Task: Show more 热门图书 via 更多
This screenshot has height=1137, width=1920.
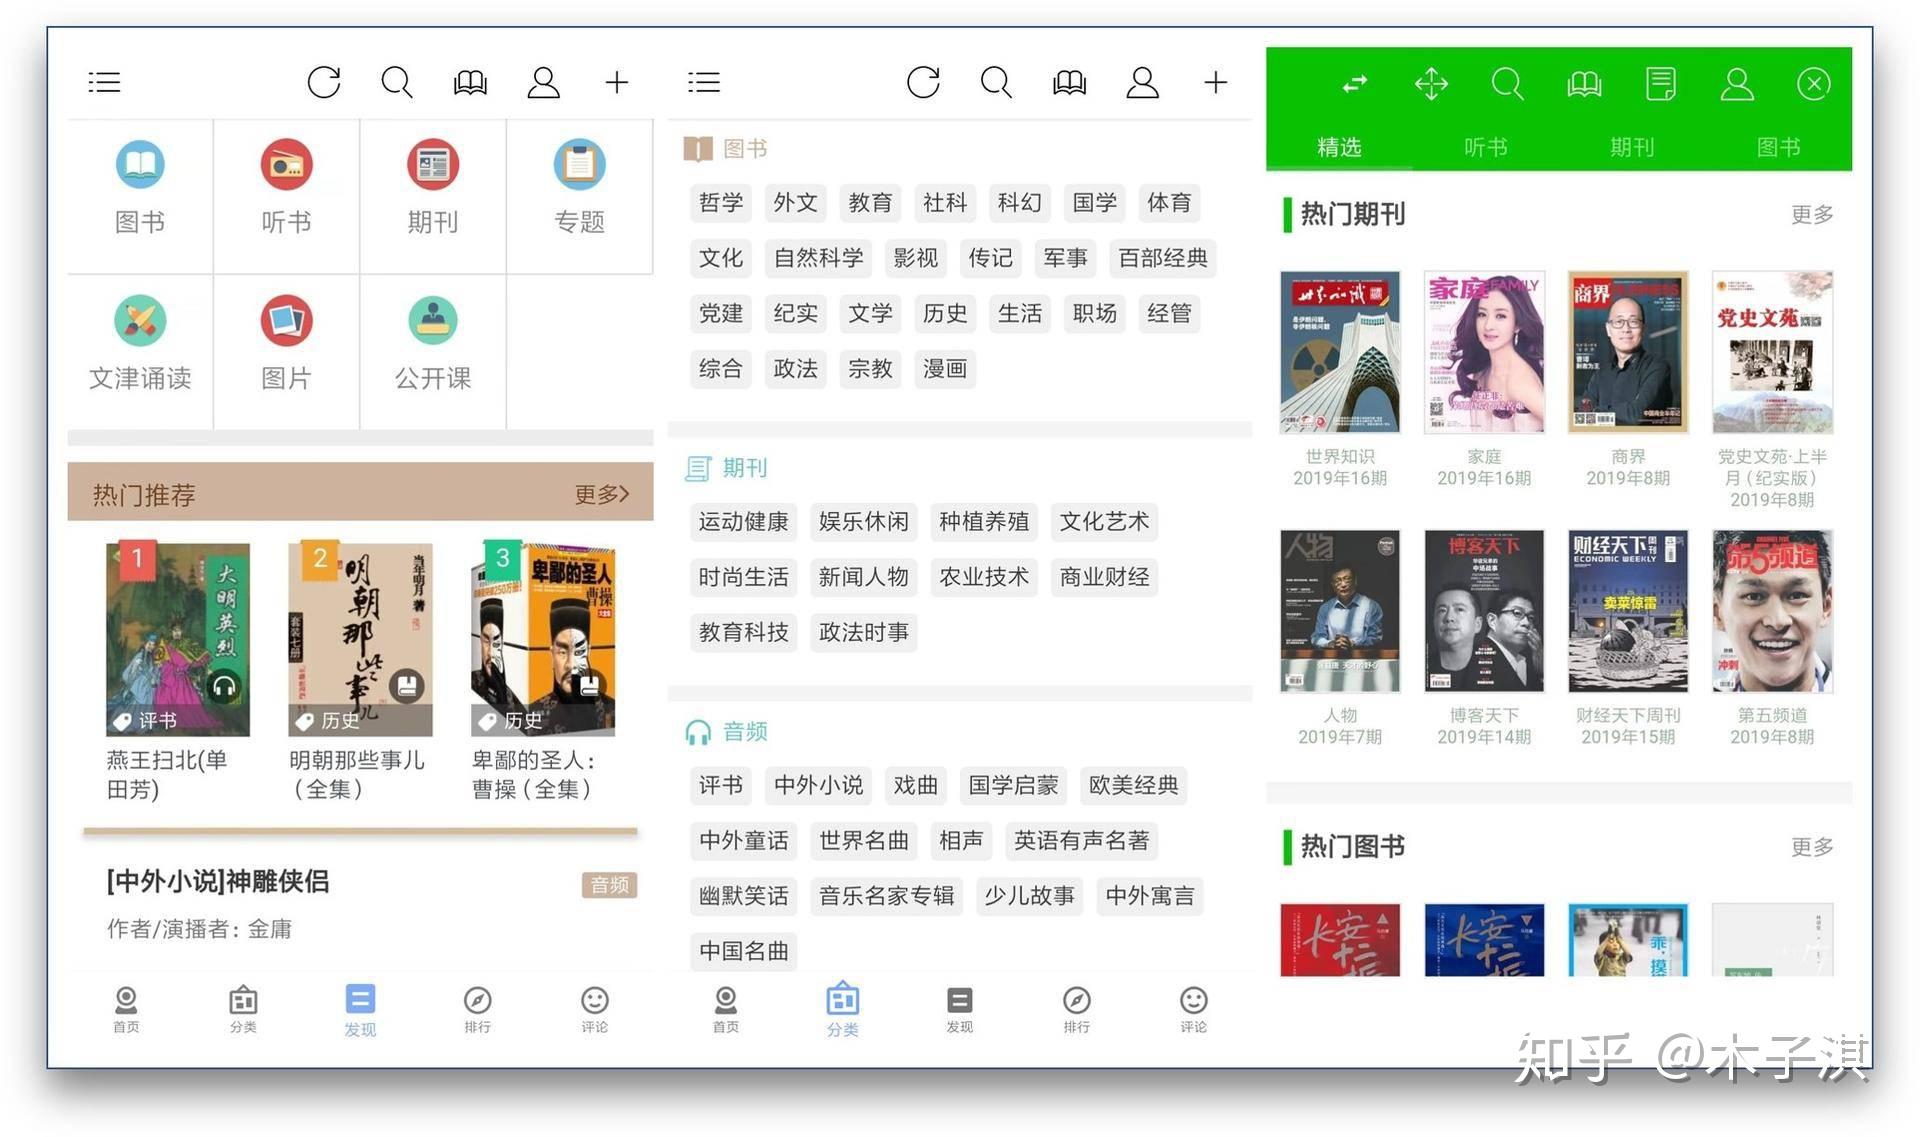Action: click(x=1811, y=847)
